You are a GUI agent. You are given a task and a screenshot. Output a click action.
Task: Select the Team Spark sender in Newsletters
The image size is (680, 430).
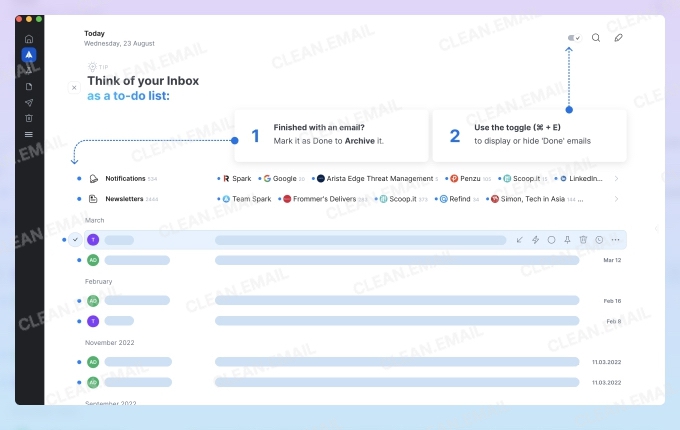pos(246,199)
